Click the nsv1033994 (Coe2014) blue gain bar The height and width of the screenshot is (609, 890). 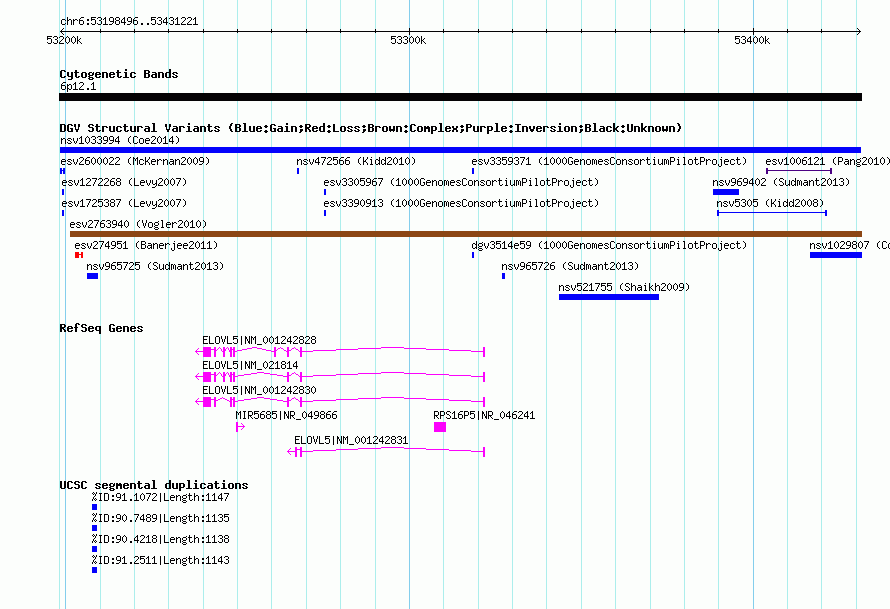click(460, 150)
